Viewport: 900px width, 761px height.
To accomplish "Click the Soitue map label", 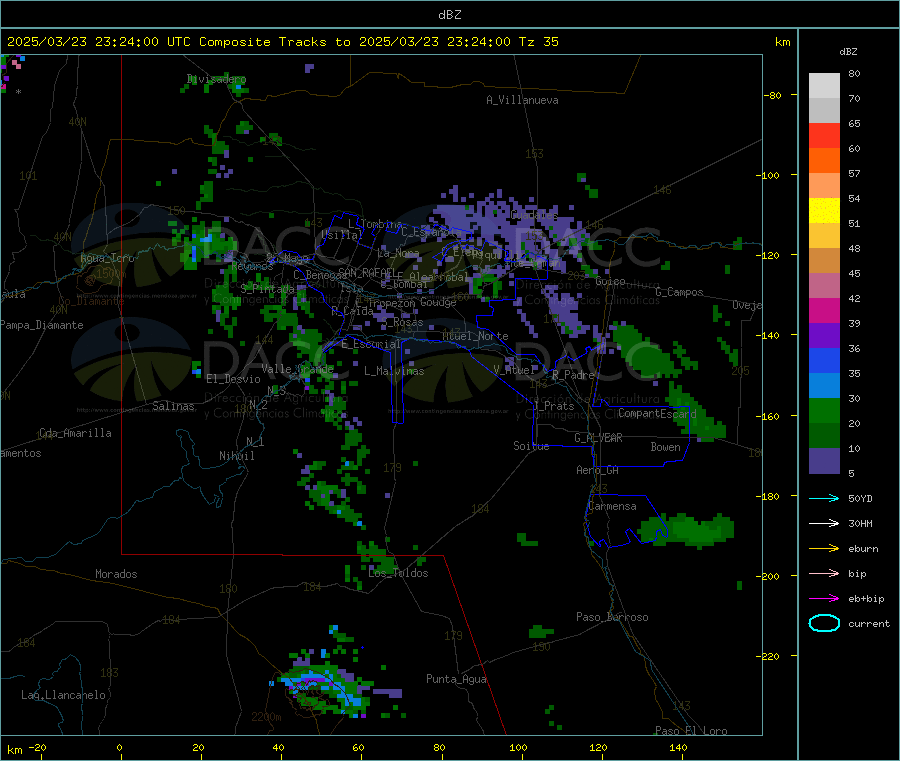I will (531, 446).
